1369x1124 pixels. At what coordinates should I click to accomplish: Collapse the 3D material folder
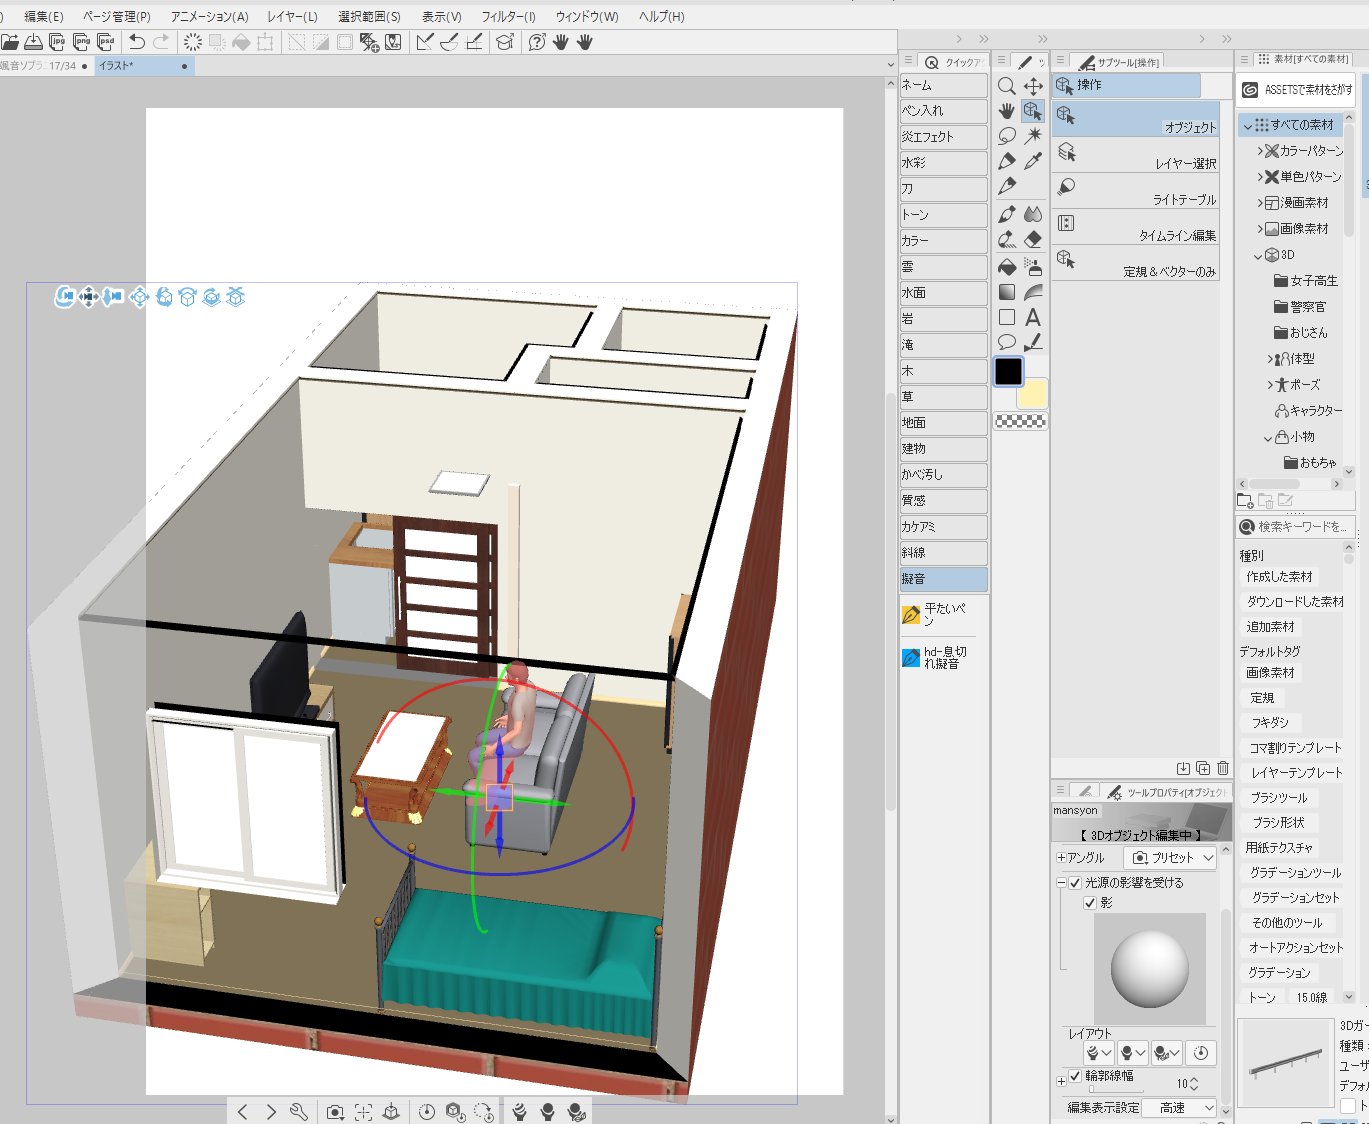click(x=1258, y=256)
